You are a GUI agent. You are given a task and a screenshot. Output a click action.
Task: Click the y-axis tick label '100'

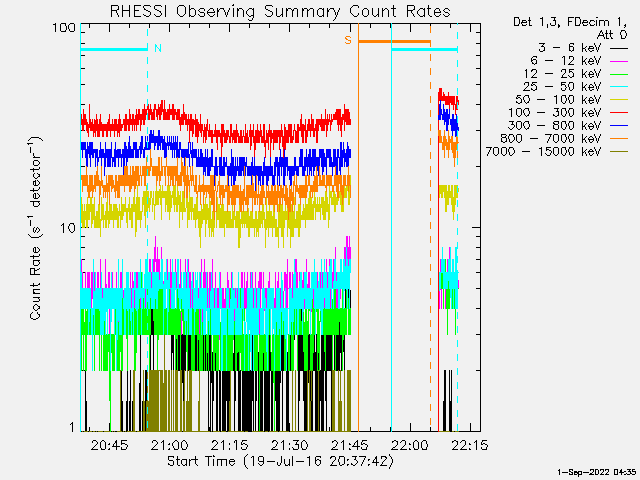pyautogui.click(x=64, y=28)
